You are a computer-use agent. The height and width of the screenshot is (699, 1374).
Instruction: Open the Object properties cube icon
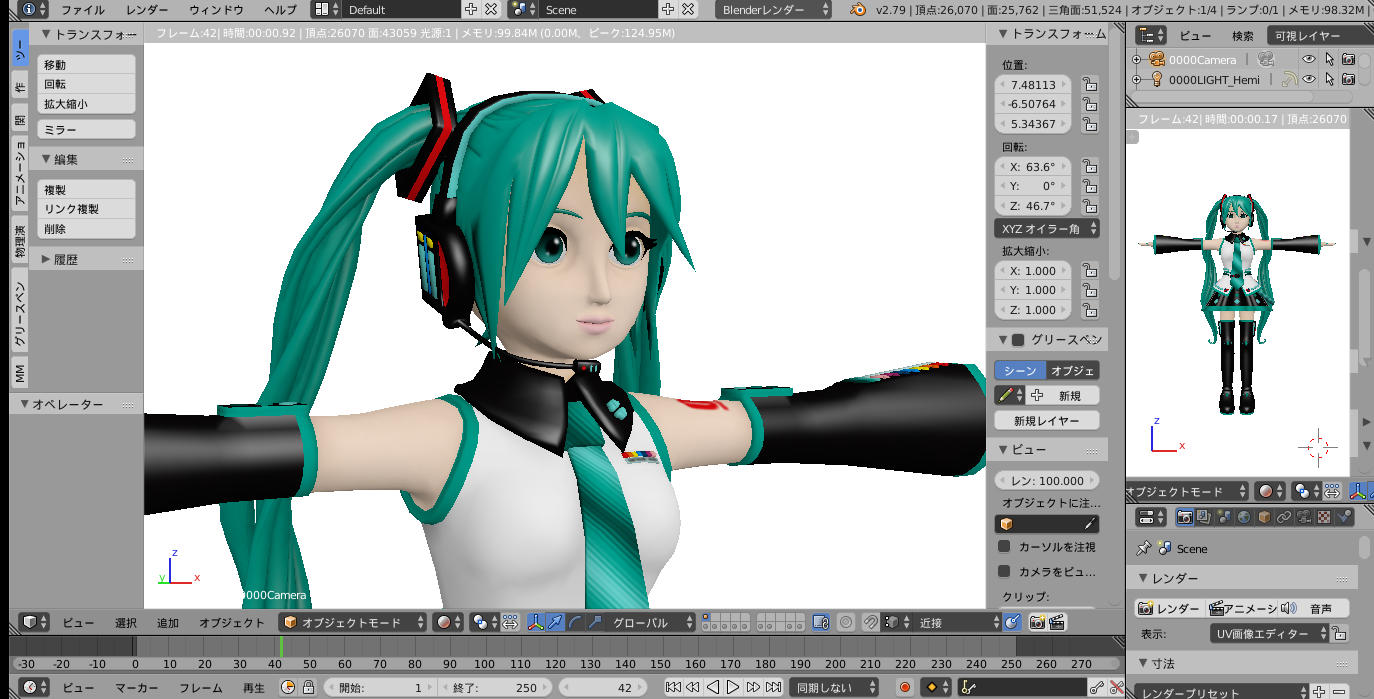[1265, 517]
